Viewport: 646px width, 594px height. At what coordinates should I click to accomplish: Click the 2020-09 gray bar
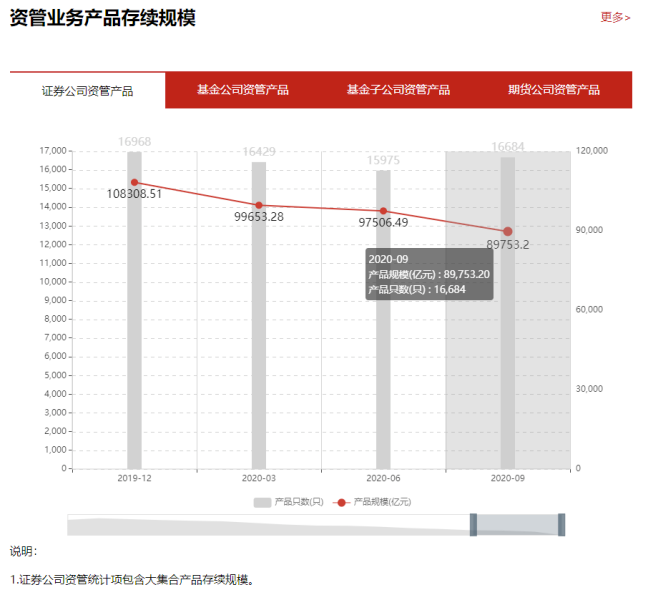click(x=508, y=350)
